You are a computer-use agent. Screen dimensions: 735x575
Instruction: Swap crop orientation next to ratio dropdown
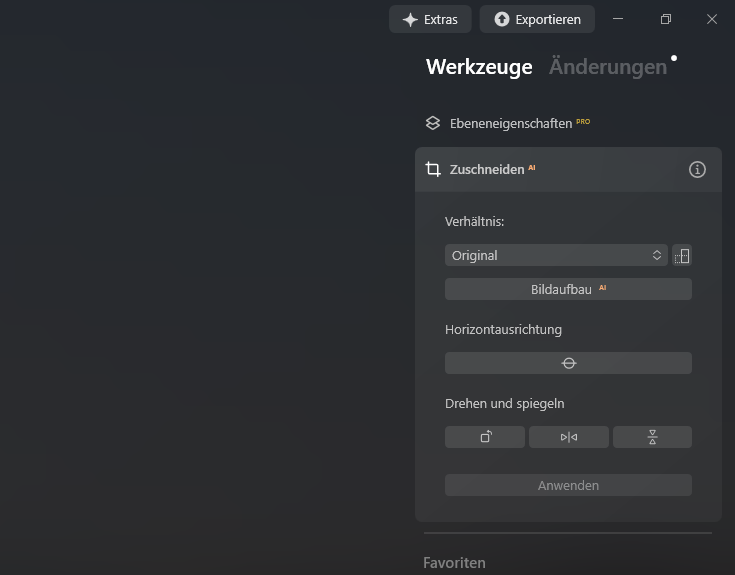coord(682,255)
